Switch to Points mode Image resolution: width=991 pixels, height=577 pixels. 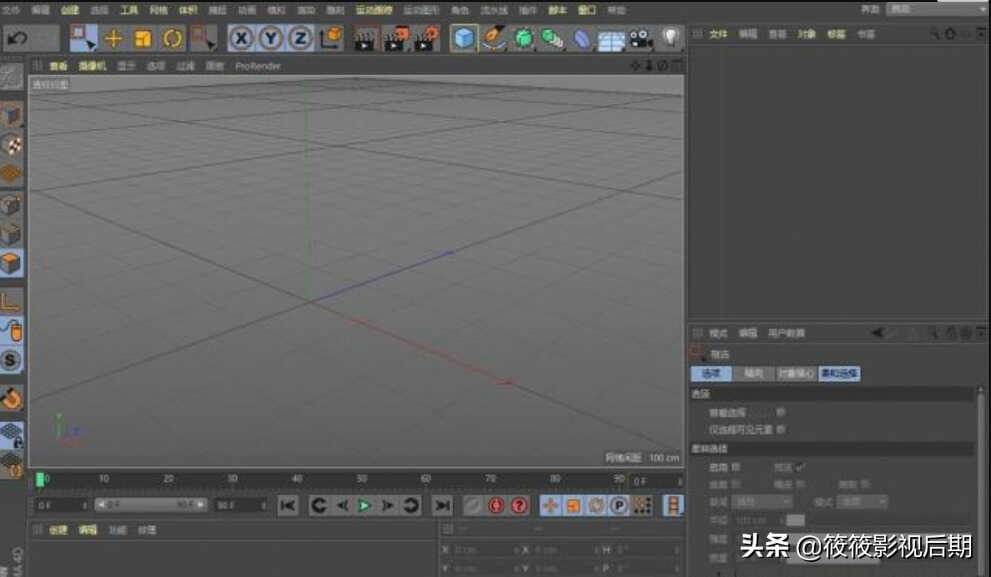coord(11,204)
